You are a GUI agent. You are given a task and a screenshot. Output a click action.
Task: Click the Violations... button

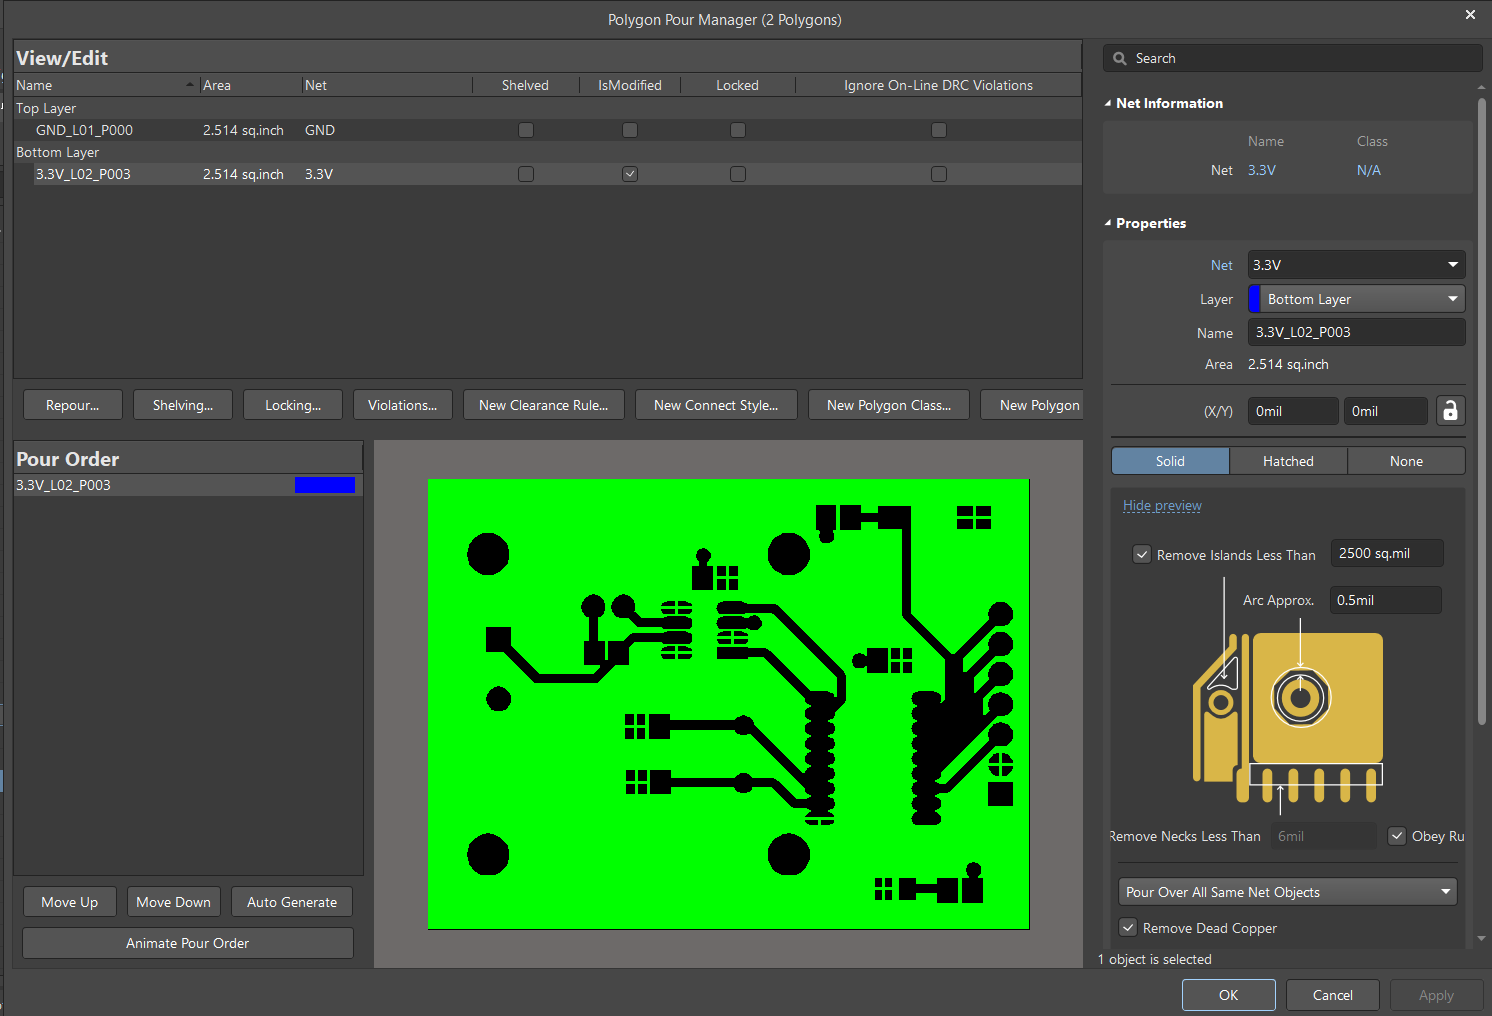(x=402, y=405)
